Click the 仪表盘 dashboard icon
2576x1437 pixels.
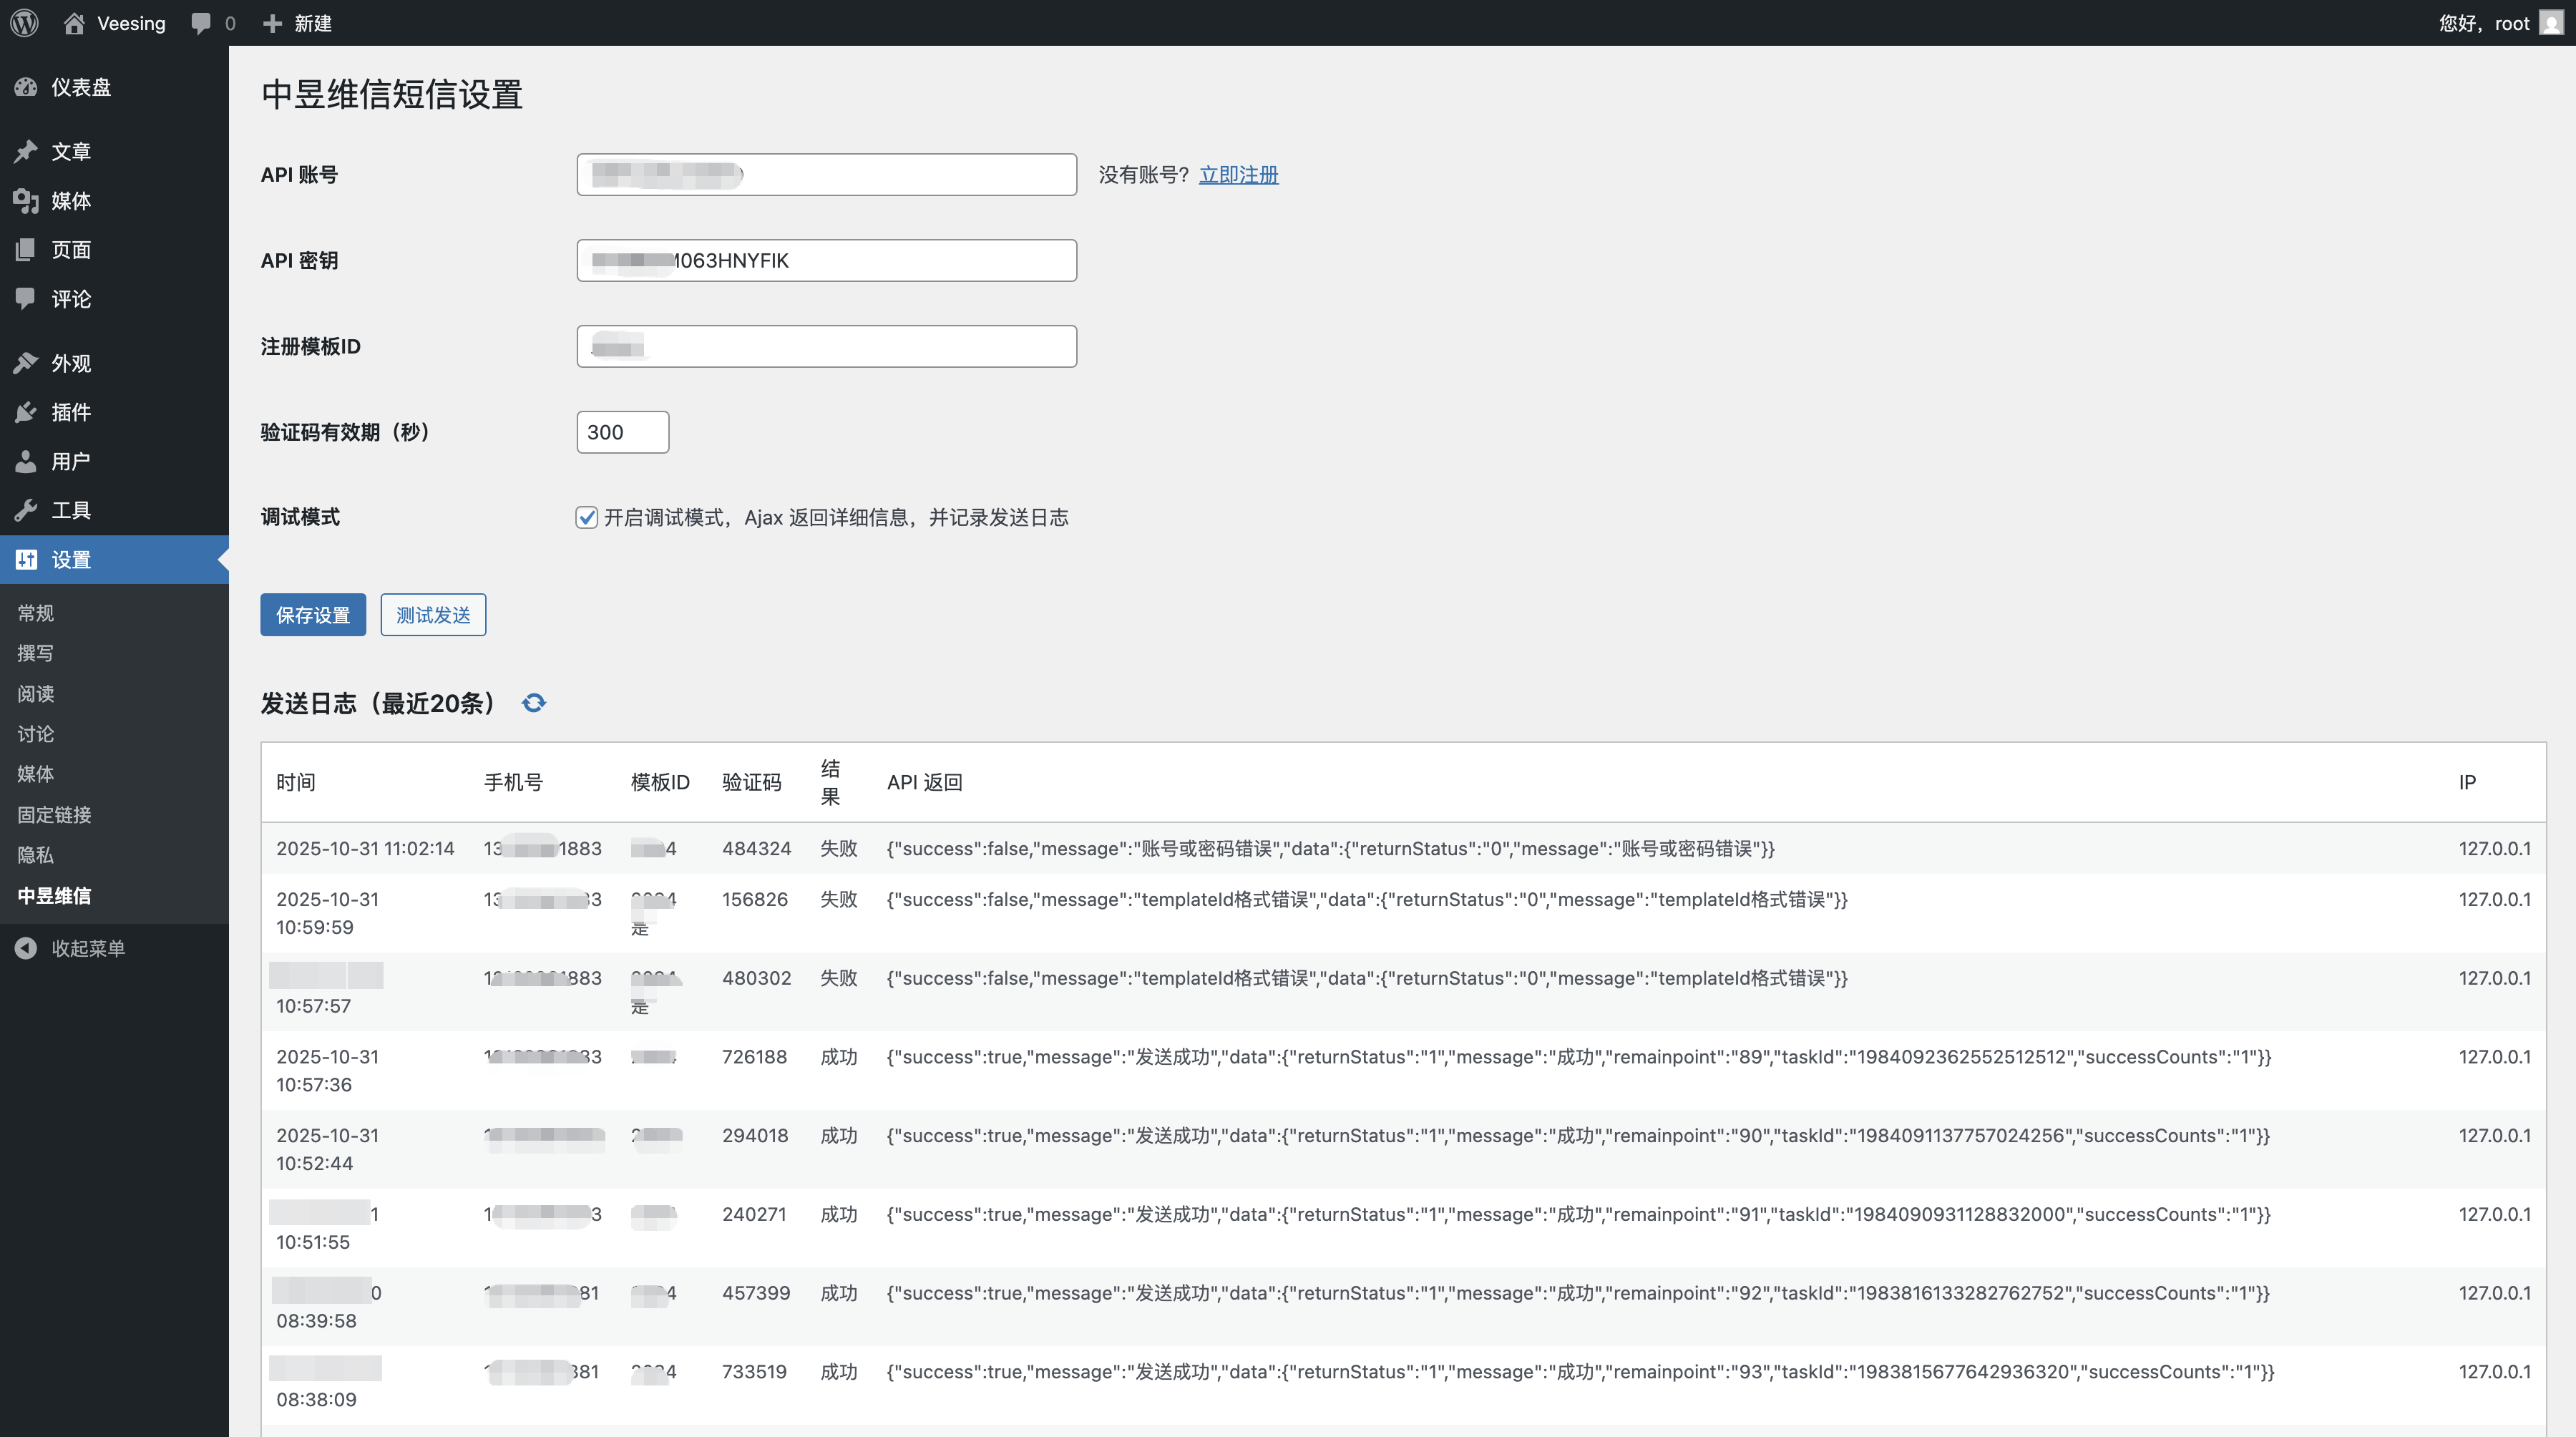26,87
